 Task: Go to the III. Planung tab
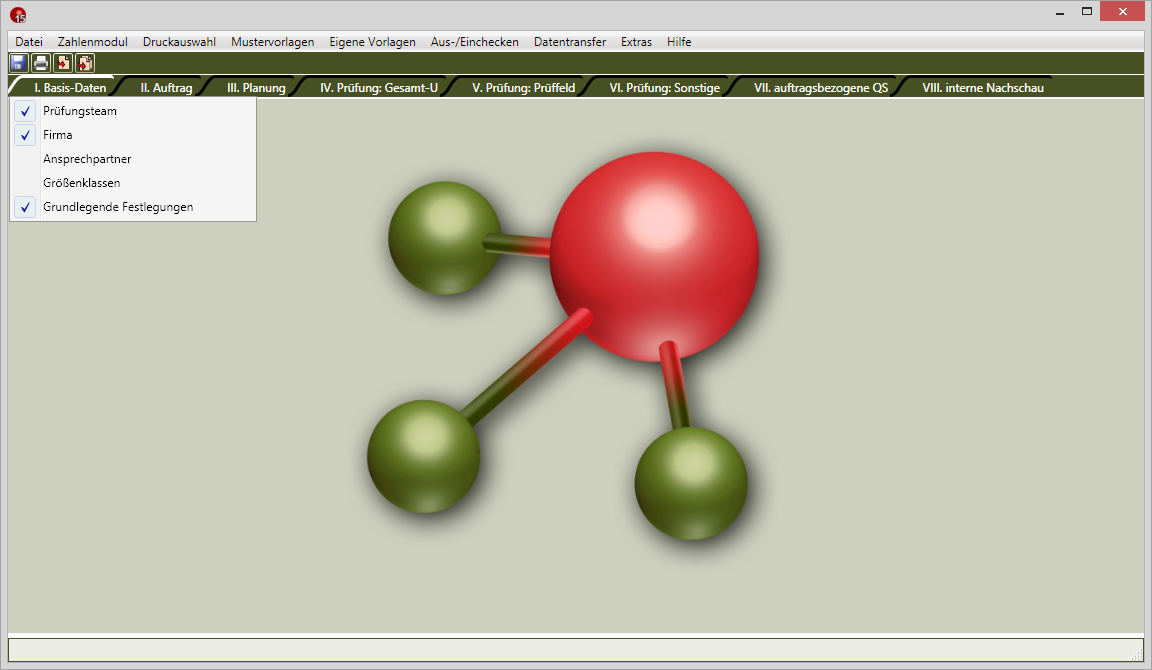tap(256, 88)
